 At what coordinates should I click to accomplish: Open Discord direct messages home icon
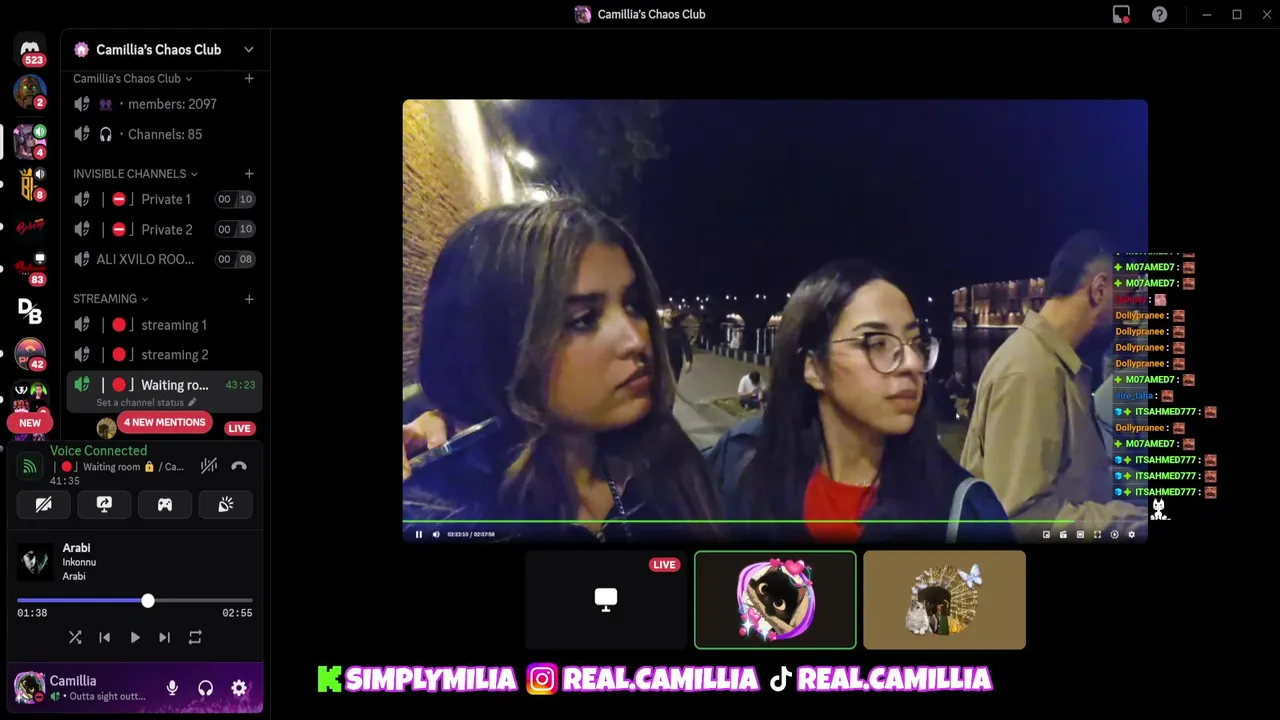[30, 48]
